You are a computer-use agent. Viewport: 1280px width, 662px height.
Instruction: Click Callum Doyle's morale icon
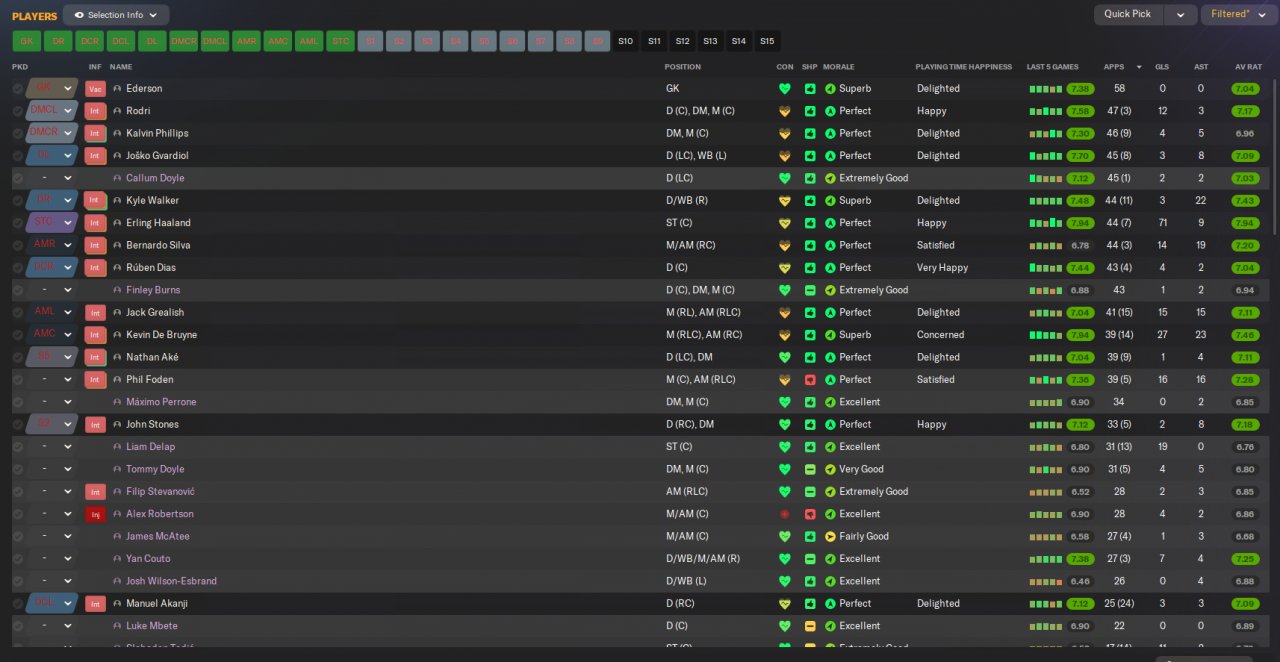[x=830, y=178]
